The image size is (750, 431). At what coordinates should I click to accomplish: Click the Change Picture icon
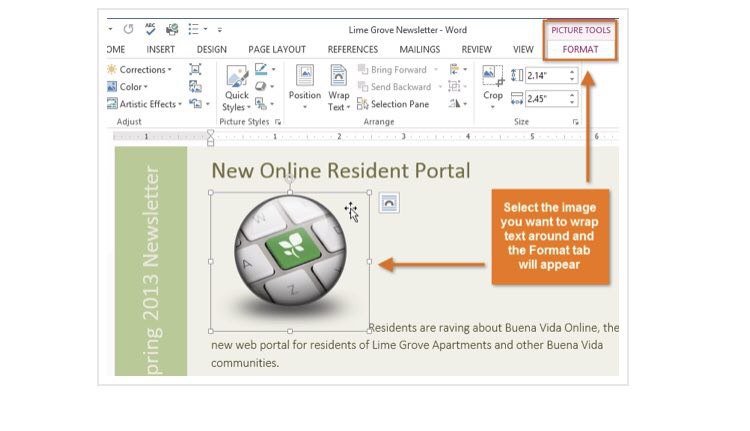click(x=195, y=87)
